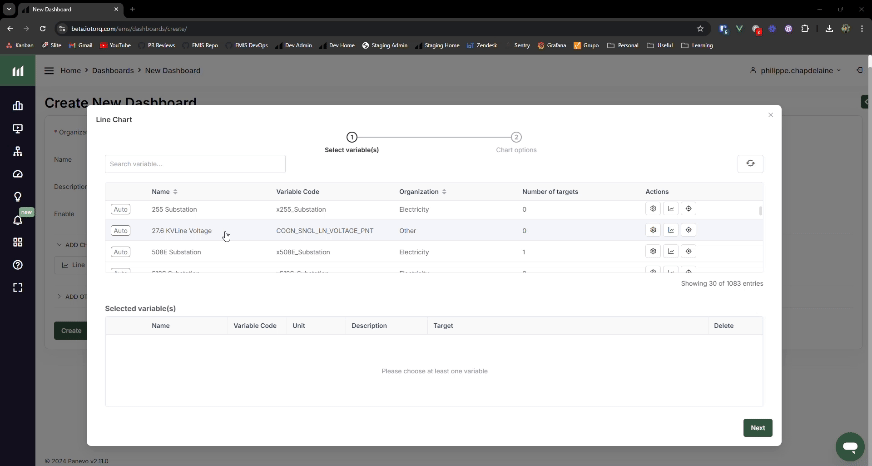Click x255_Substation variable code
This screenshot has height=466, width=872.
point(301,210)
